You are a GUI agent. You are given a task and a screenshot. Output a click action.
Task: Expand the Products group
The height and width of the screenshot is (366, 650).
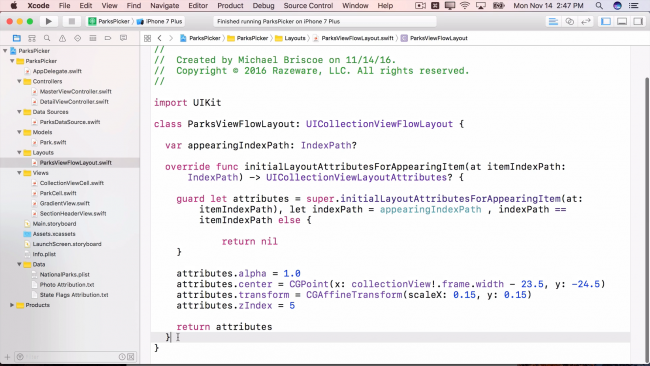coord(12,305)
